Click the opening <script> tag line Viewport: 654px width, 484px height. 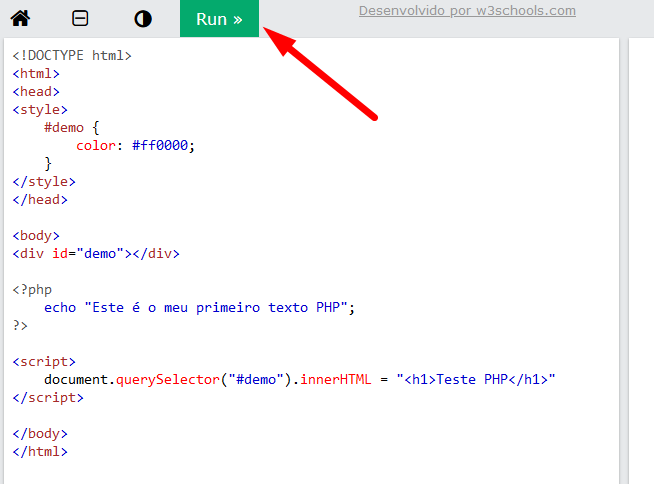coord(44,361)
